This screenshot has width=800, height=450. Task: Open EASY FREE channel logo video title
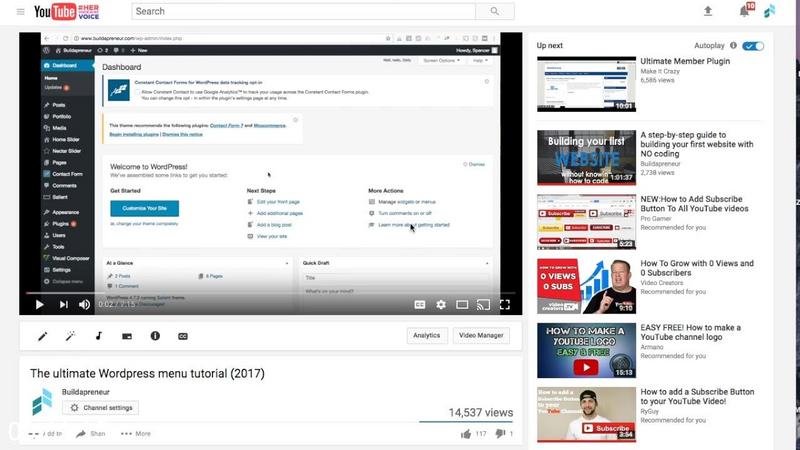691,332
